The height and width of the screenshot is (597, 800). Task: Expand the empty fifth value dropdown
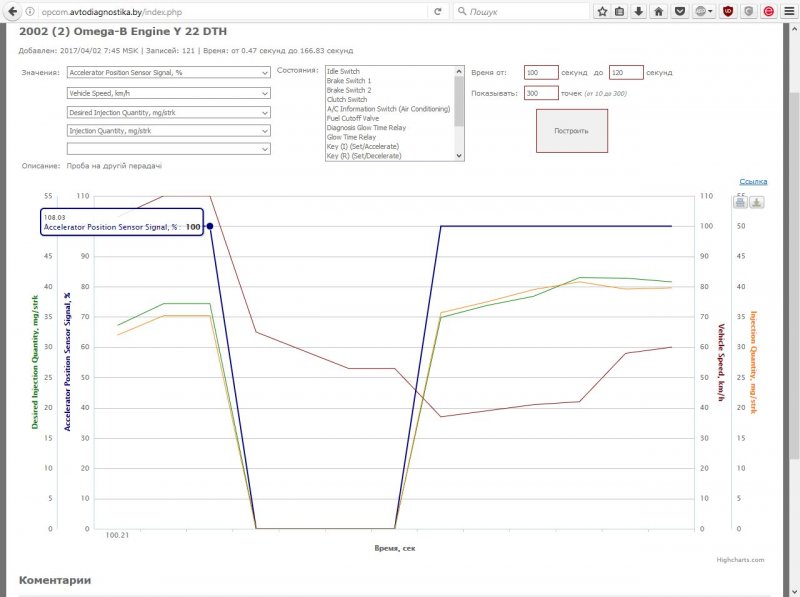168,148
